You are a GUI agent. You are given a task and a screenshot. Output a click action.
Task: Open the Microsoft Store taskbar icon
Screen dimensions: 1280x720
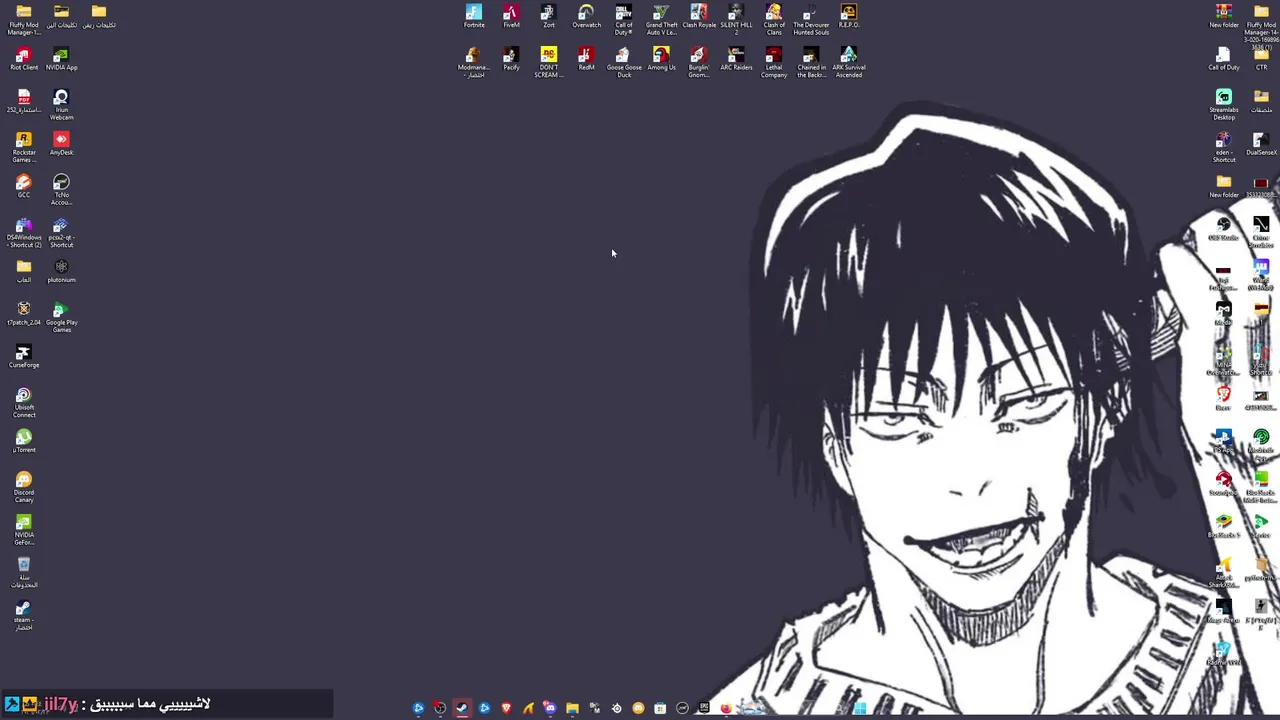coord(660,708)
